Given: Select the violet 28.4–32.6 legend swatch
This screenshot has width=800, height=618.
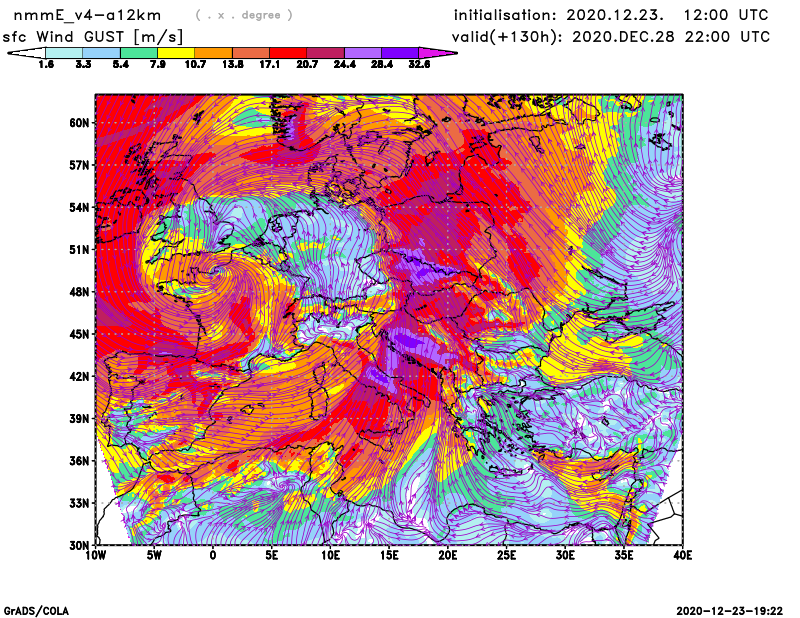Looking at the screenshot, I should pos(400,53).
